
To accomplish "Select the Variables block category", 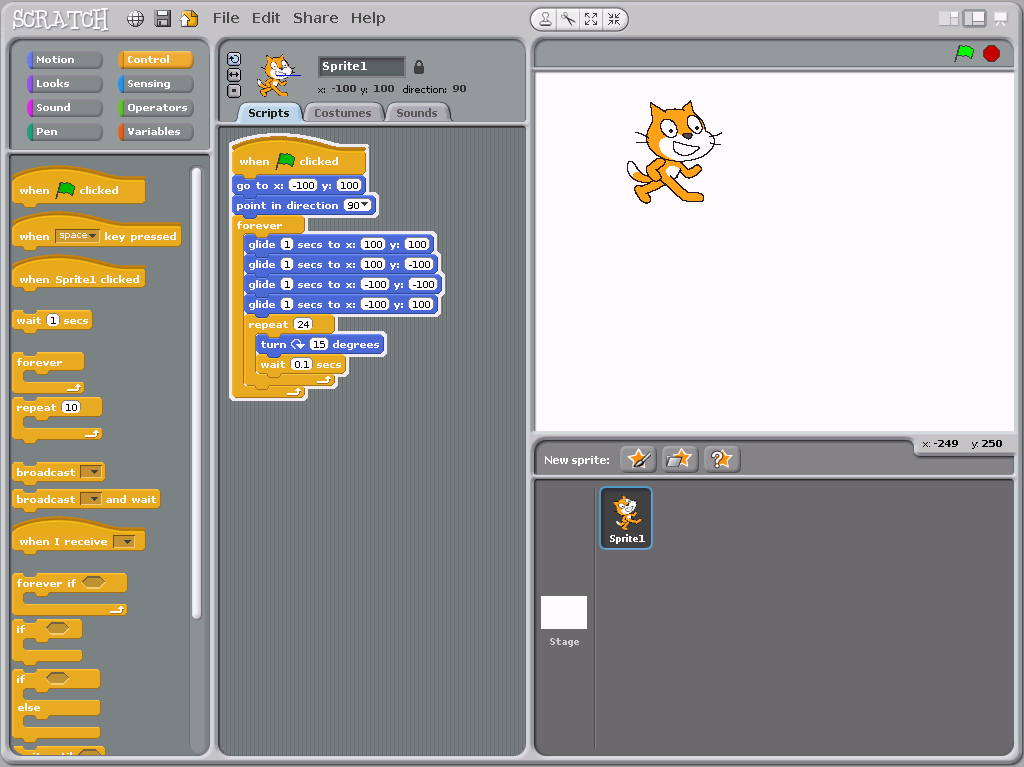I will 155,131.
